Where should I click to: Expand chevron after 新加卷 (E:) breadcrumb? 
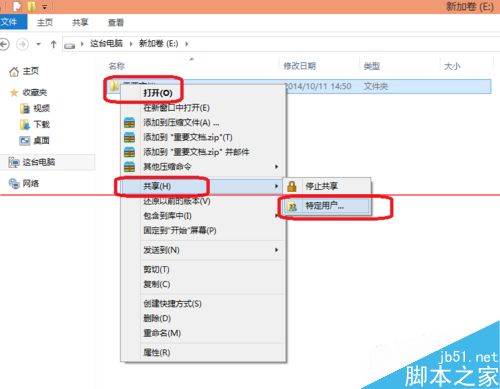point(187,44)
